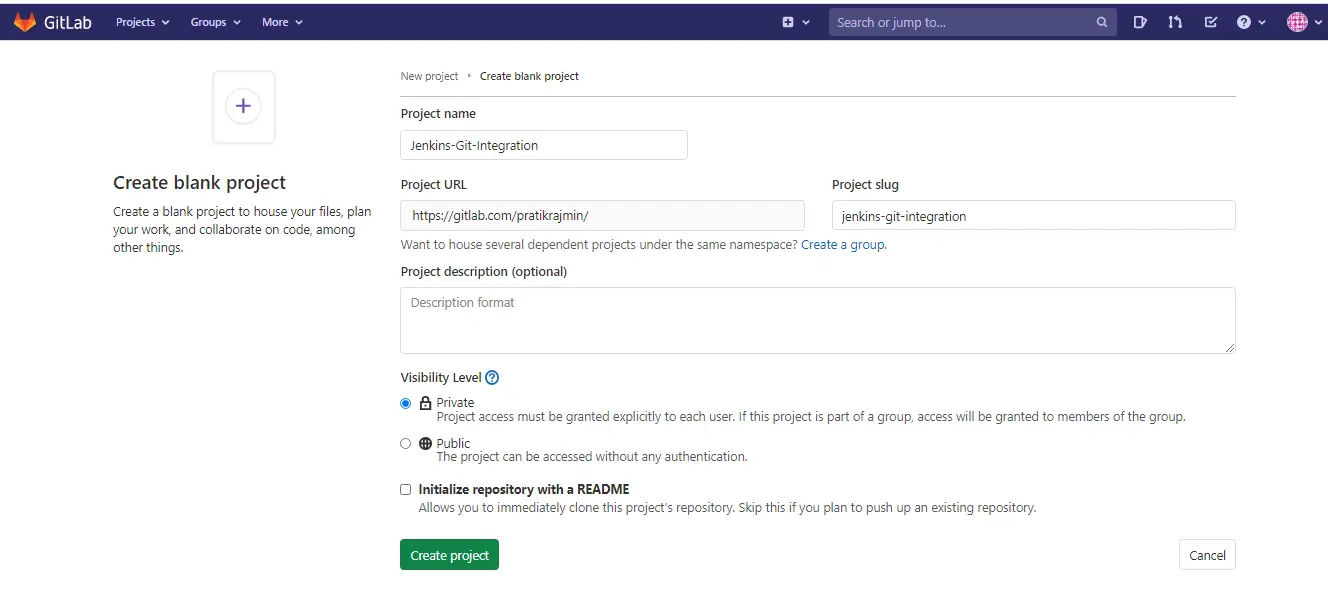Focus the Project name input field
Screen dimensions: 1328x614
click(544, 145)
